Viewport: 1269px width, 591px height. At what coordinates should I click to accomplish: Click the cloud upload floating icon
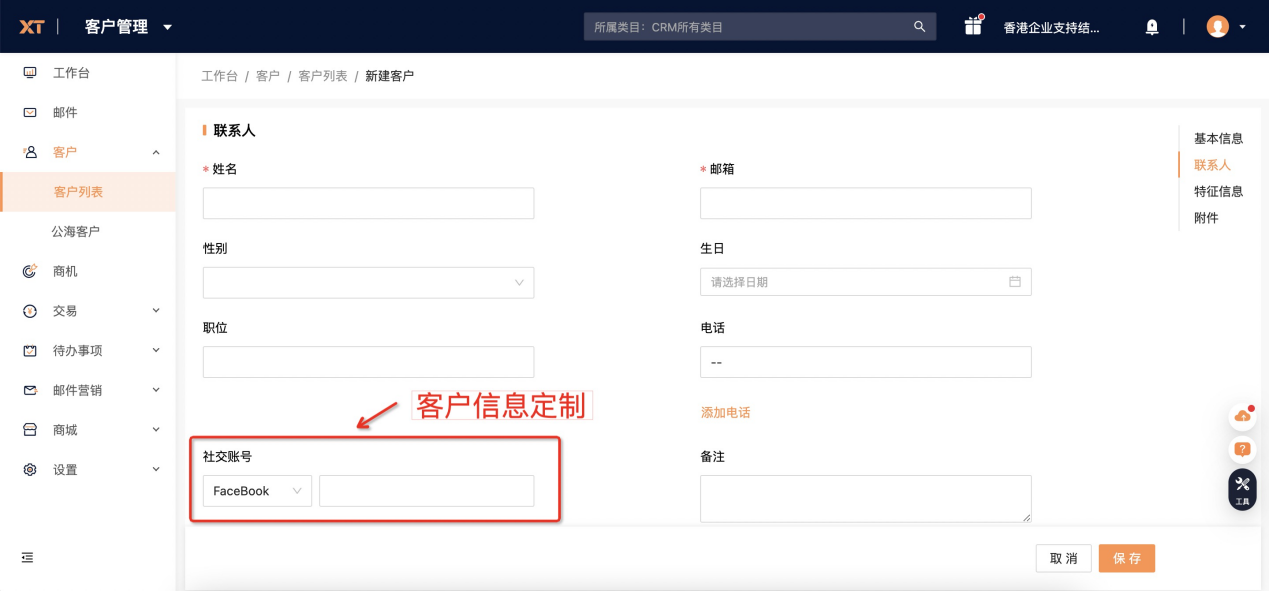coord(1242,416)
